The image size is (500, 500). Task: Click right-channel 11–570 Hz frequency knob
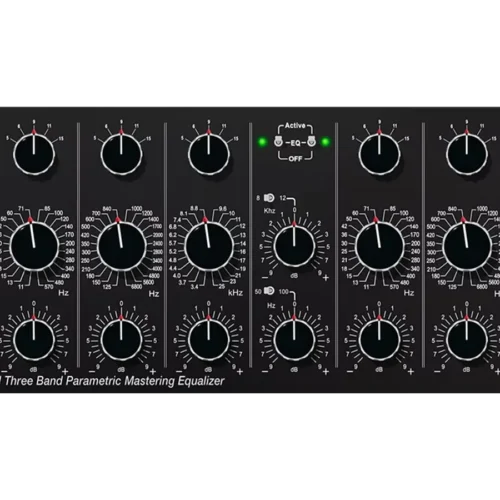[x=379, y=247]
